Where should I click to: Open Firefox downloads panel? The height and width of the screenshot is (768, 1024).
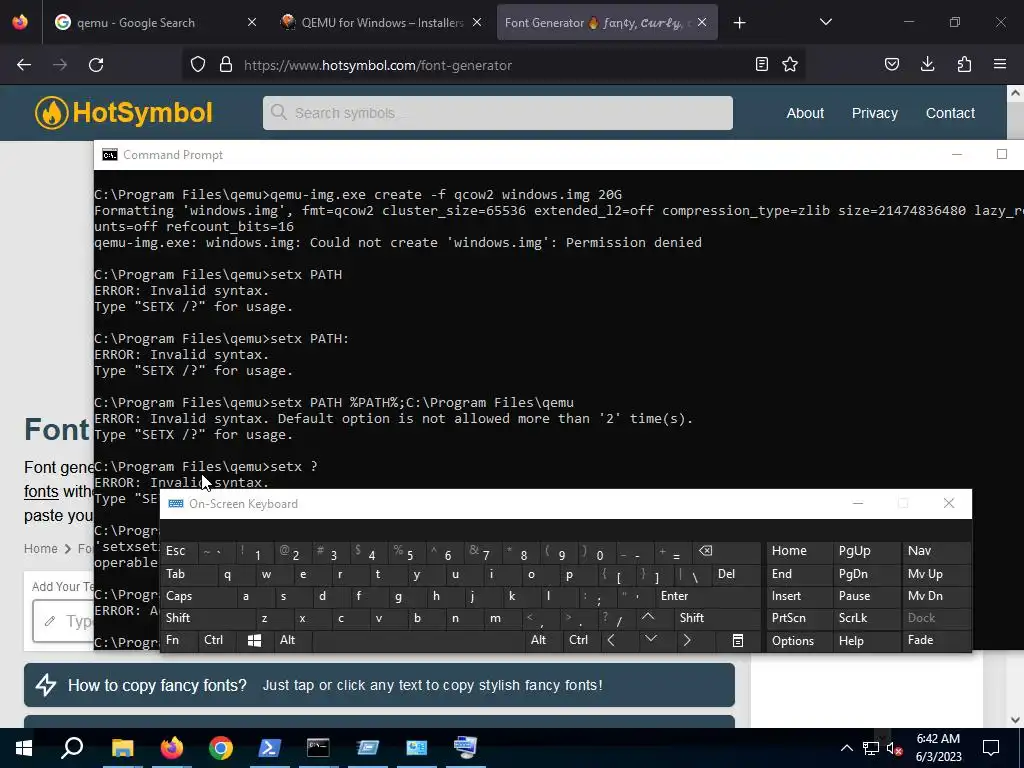tap(927, 64)
